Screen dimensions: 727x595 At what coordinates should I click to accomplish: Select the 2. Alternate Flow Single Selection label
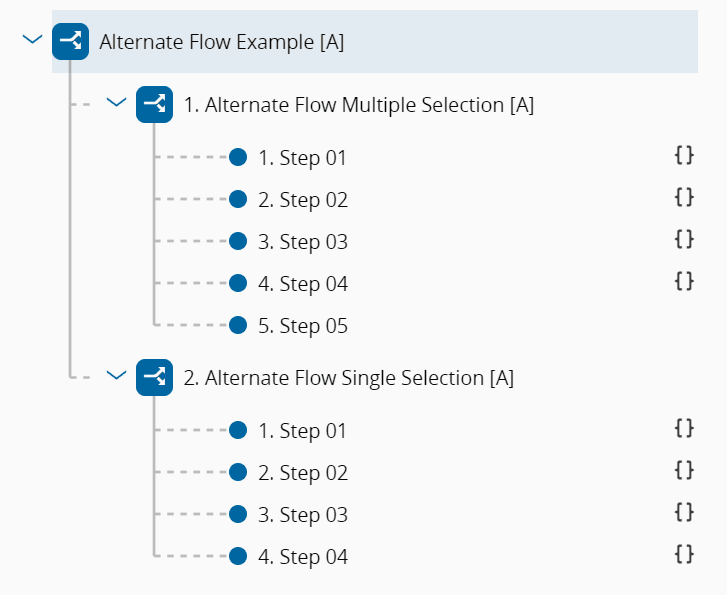pyautogui.click(x=349, y=378)
